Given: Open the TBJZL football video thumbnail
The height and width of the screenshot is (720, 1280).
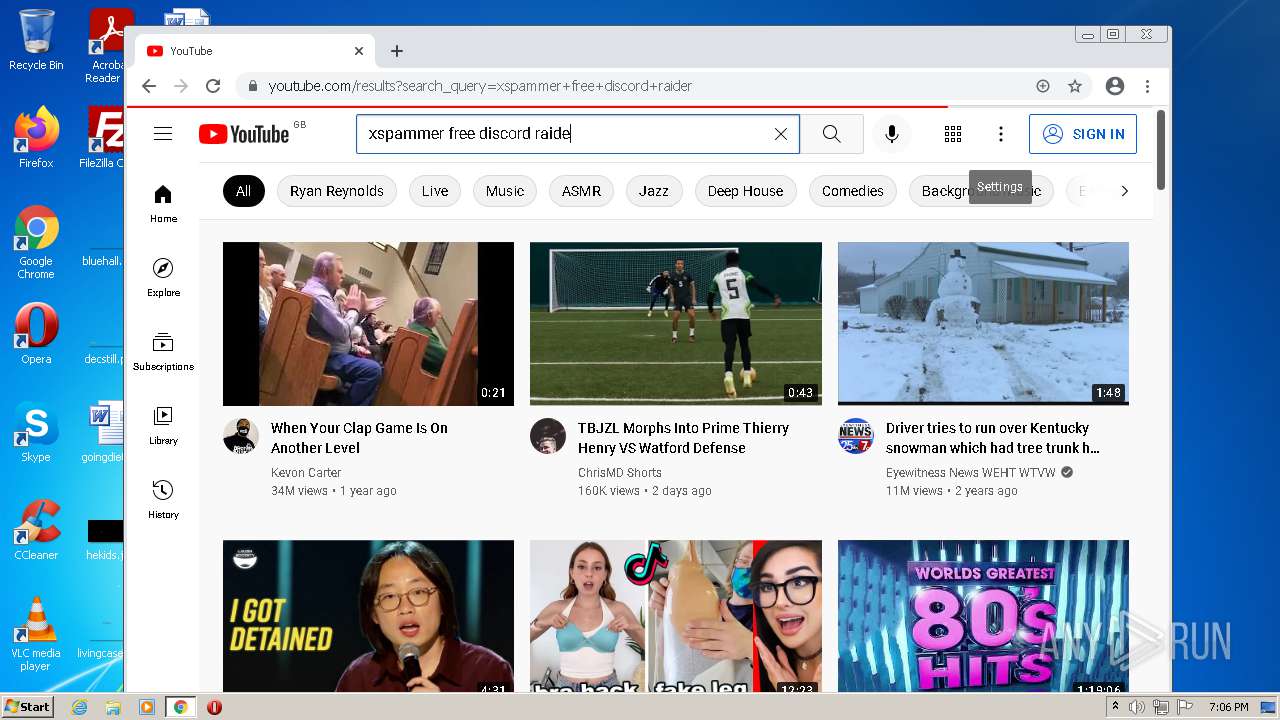Looking at the screenshot, I should tap(676, 324).
